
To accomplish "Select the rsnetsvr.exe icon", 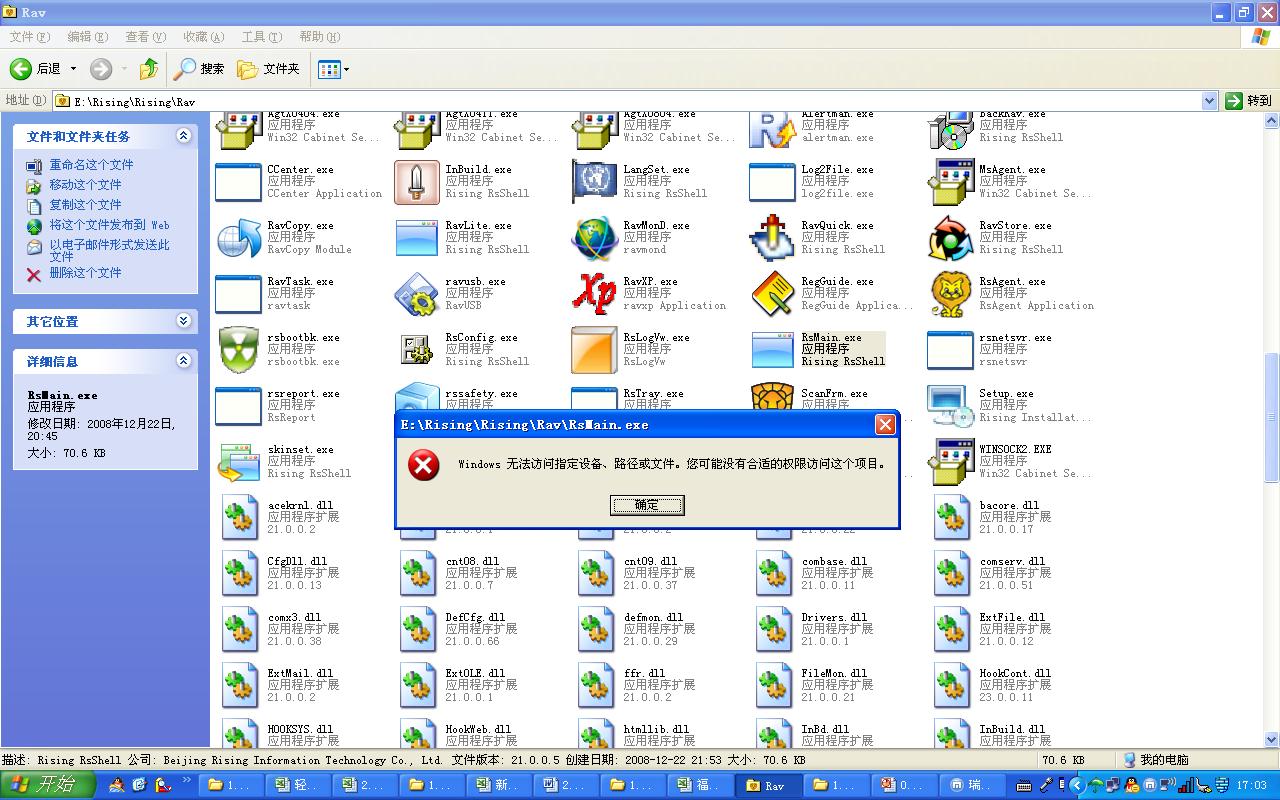I will 950,350.
